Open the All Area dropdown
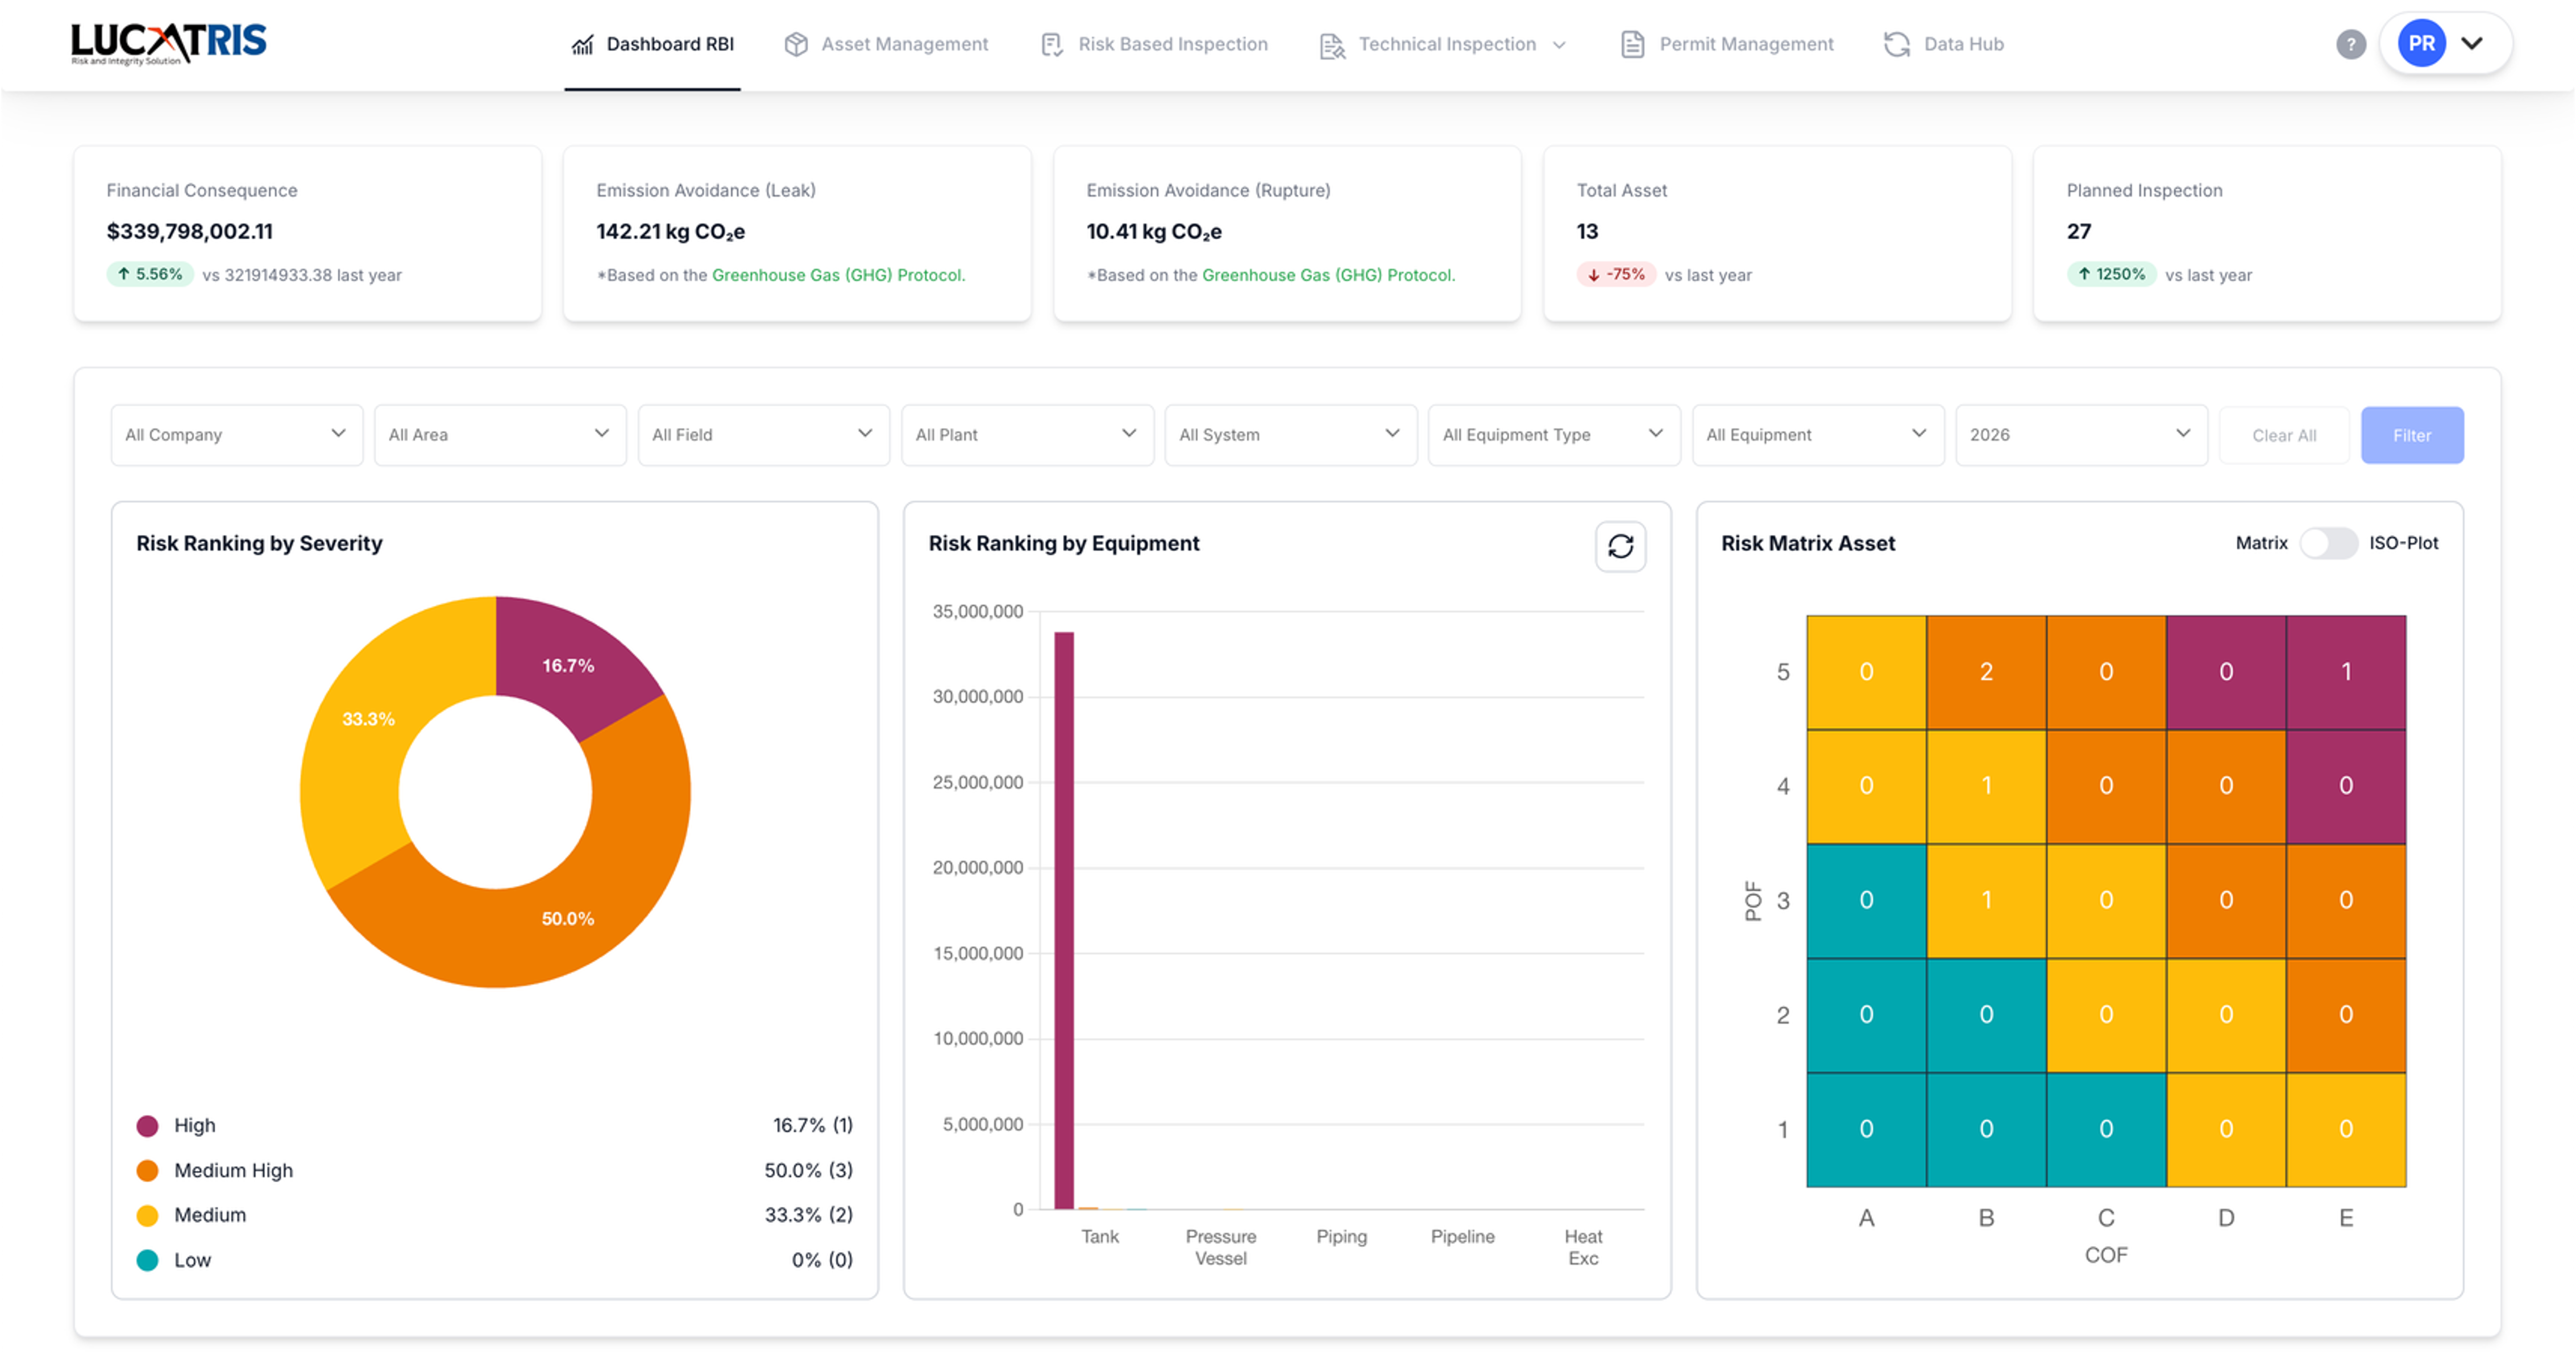2576x1359 pixels. click(500, 435)
